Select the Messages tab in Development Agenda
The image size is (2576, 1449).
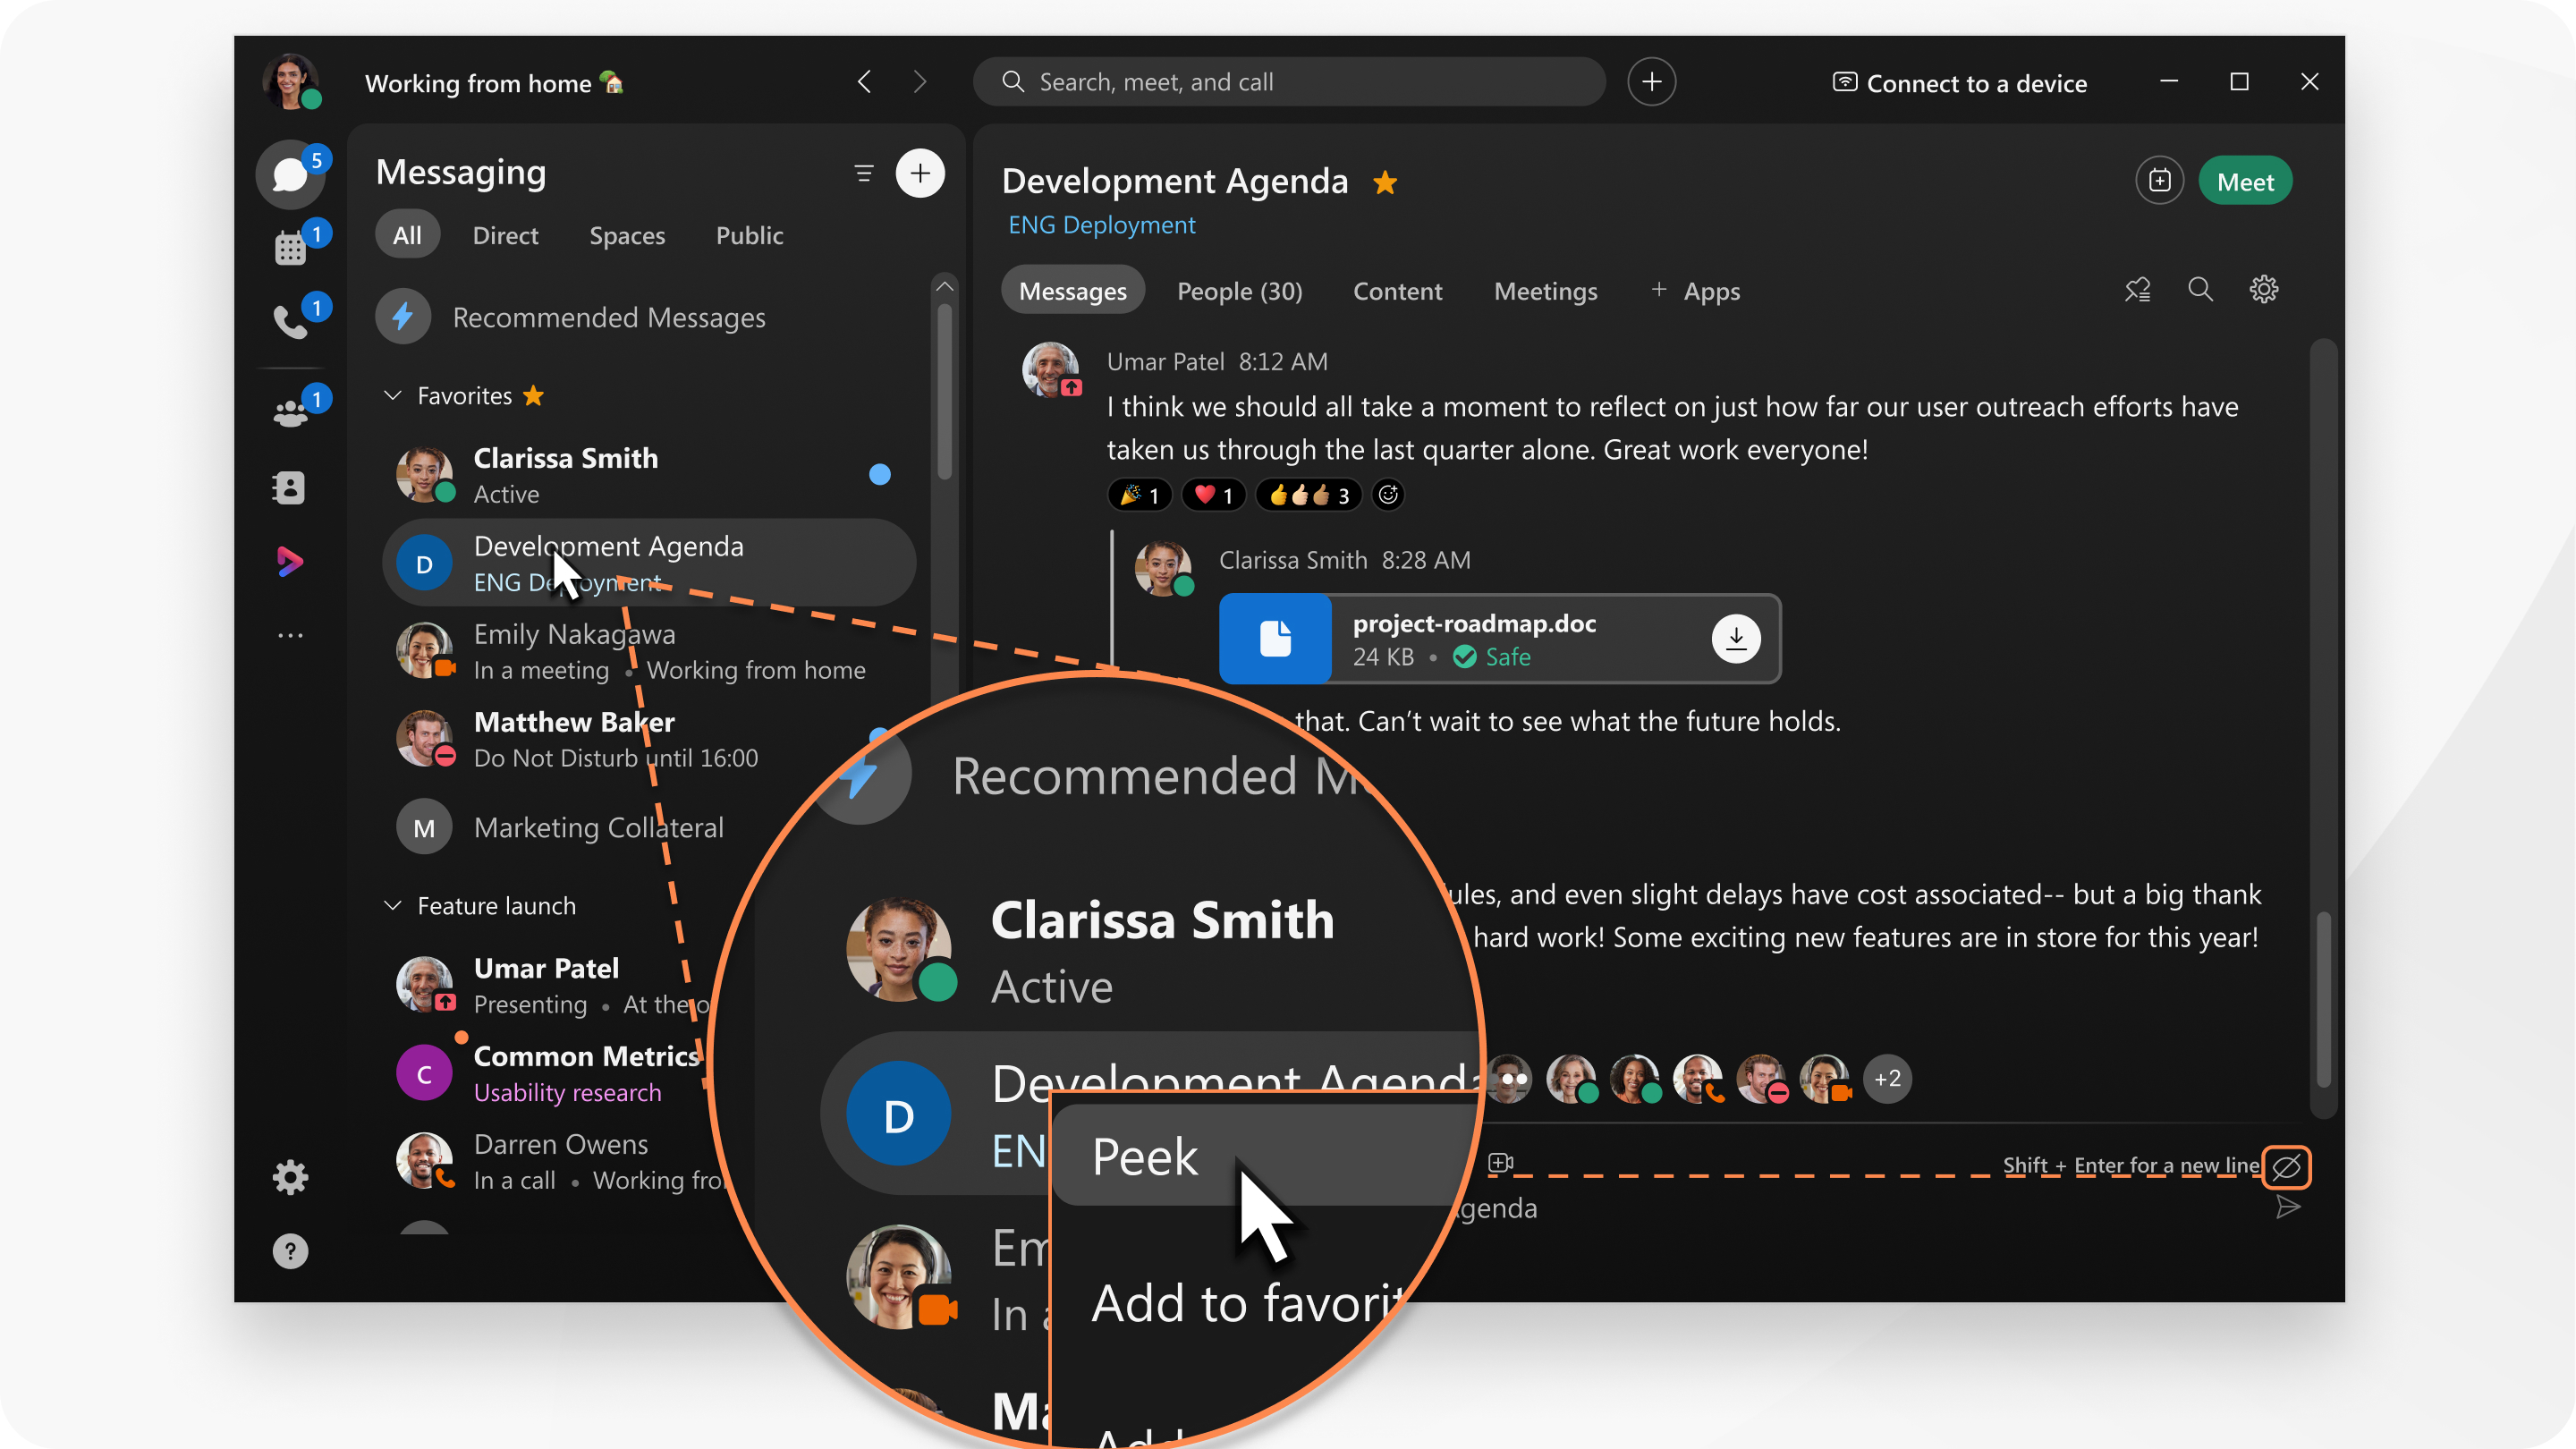pos(1072,290)
